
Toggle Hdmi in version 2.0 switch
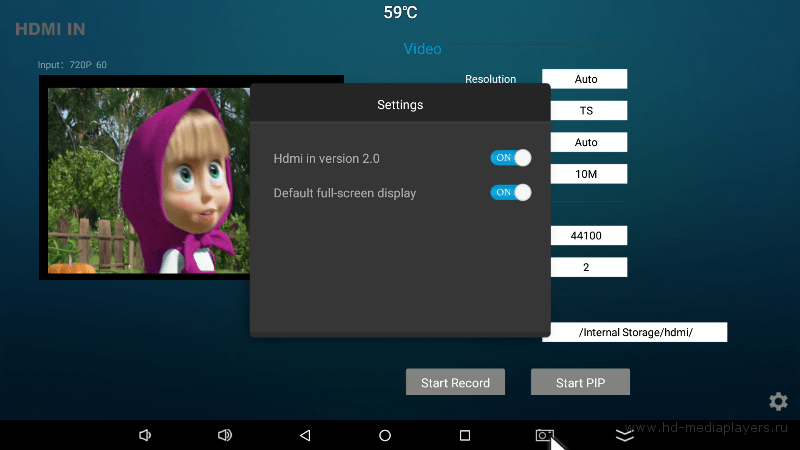pyautogui.click(x=511, y=158)
